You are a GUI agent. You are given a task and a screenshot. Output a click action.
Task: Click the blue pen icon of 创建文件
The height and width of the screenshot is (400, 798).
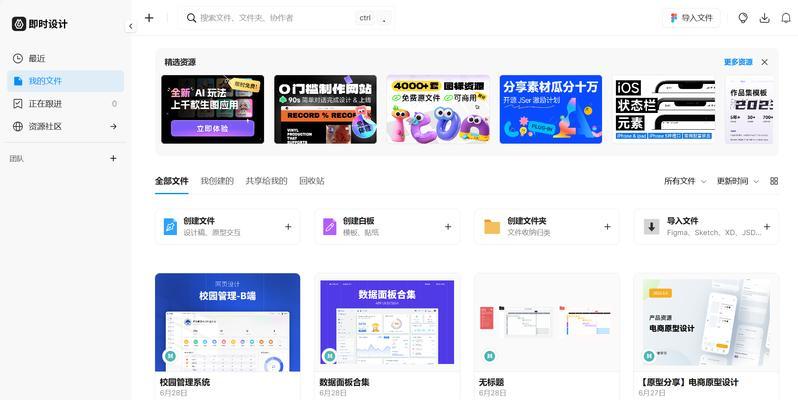click(170, 226)
